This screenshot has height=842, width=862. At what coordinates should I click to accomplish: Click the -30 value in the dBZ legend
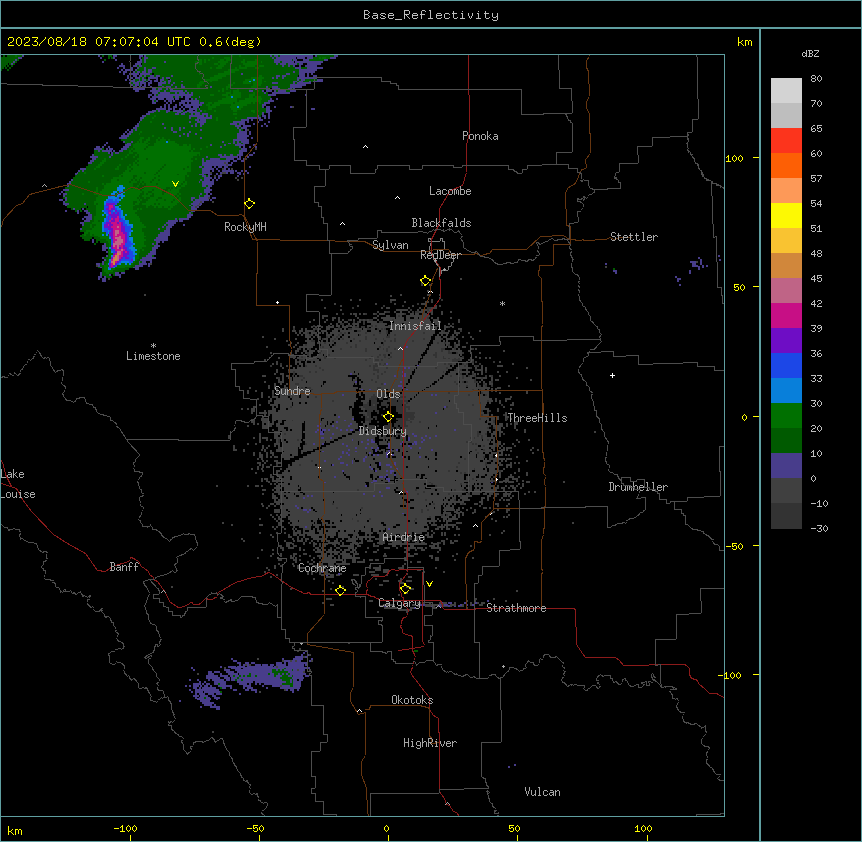coord(819,528)
